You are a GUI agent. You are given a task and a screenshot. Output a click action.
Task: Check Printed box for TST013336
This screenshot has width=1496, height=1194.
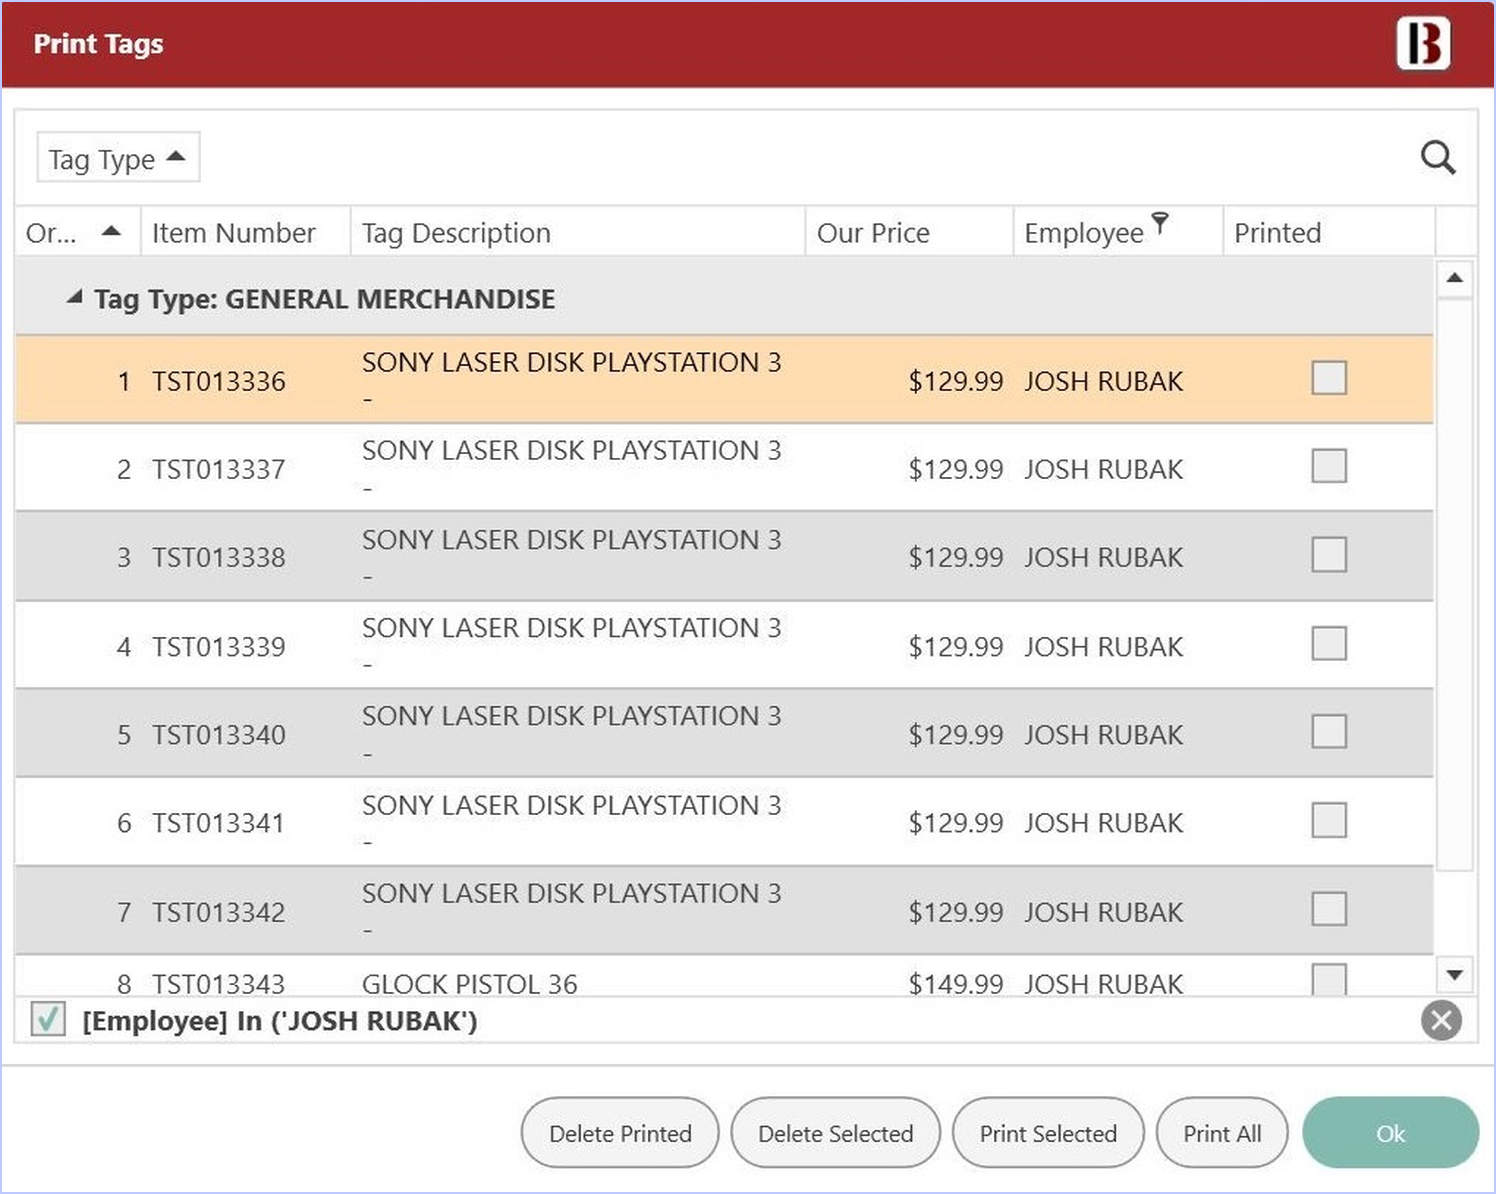1329,378
